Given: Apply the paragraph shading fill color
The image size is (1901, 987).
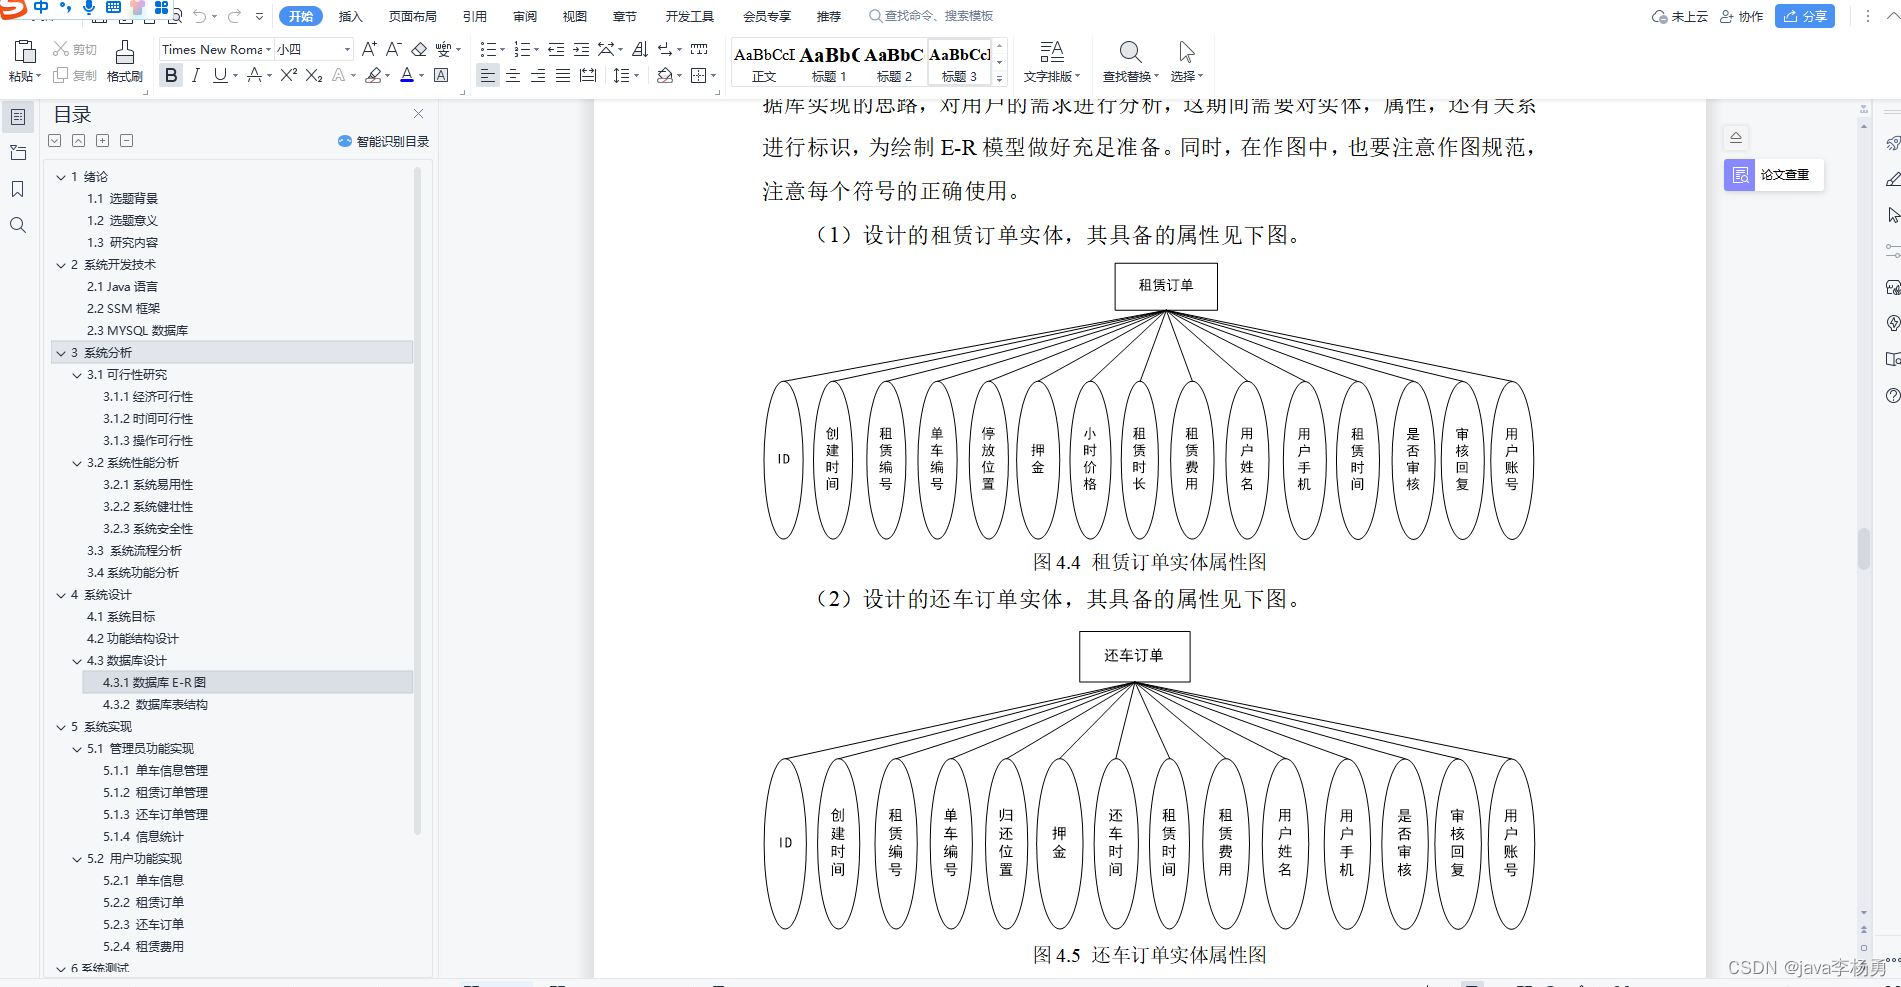Looking at the screenshot, I should (x=665, y=75).
